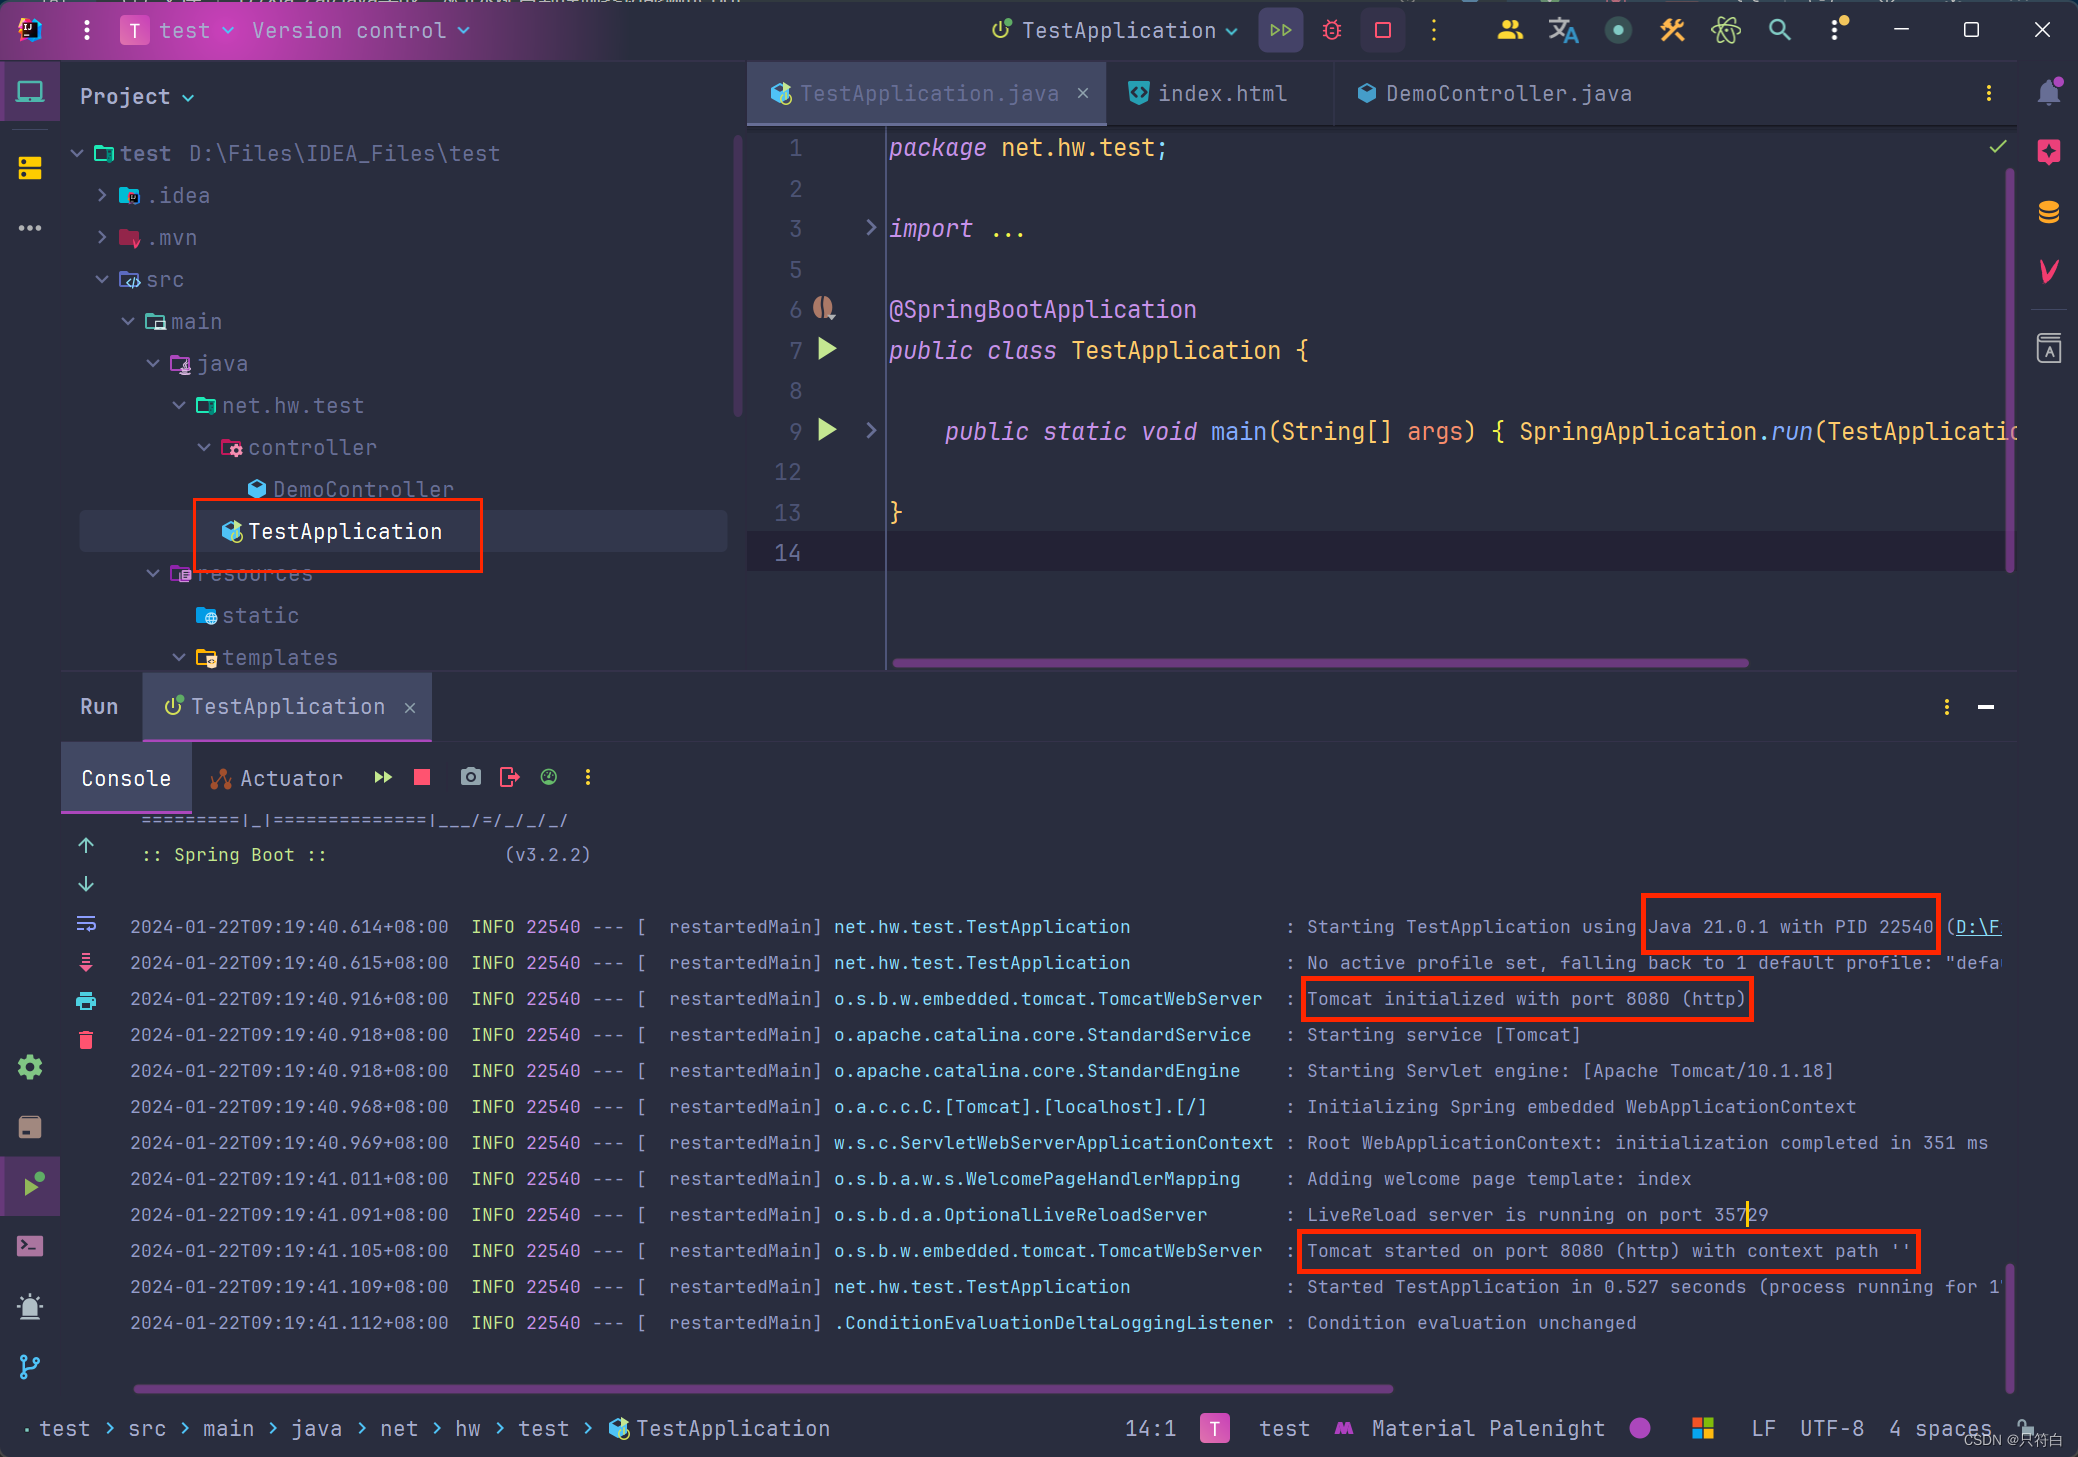Switch to the Actuator tab
The width and height of the screenshot is (2078, 1457).
click(277, 778)
